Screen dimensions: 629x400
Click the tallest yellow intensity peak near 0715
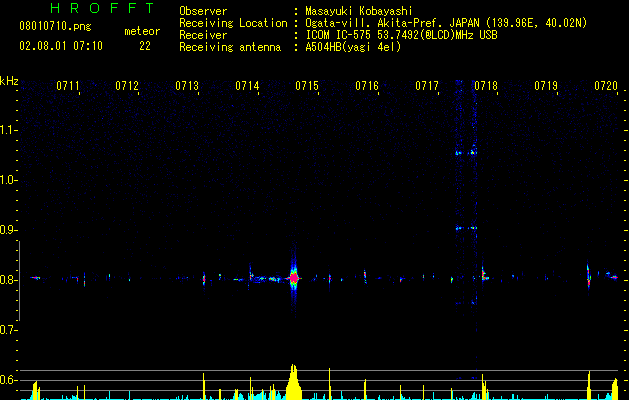click(x=294, y=382)
